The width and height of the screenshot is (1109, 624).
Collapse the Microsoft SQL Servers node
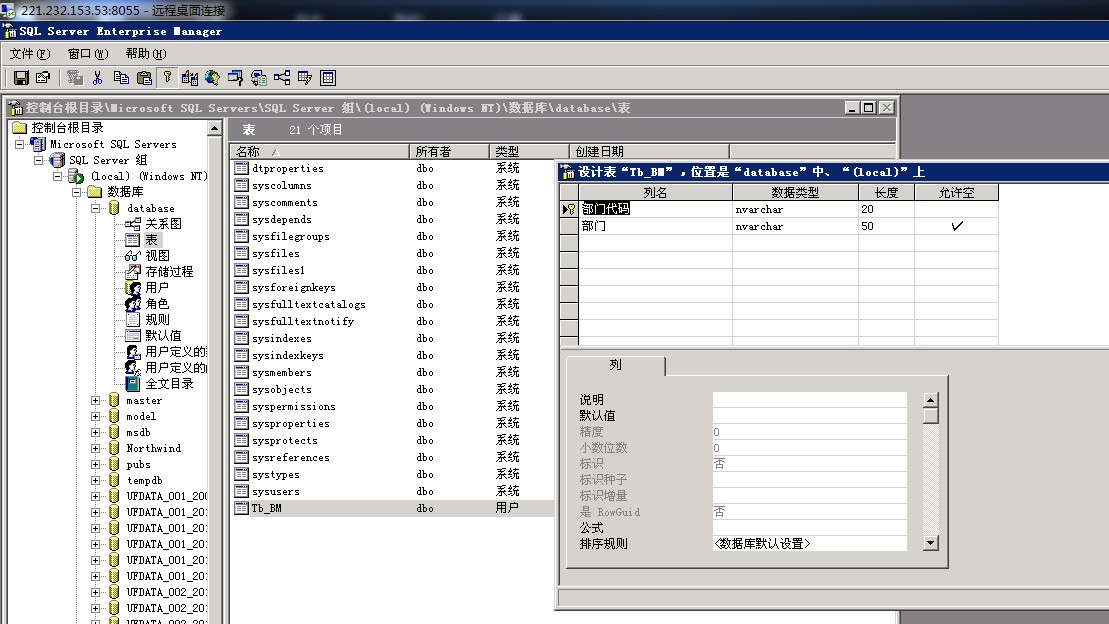click(x=20, y=144)
